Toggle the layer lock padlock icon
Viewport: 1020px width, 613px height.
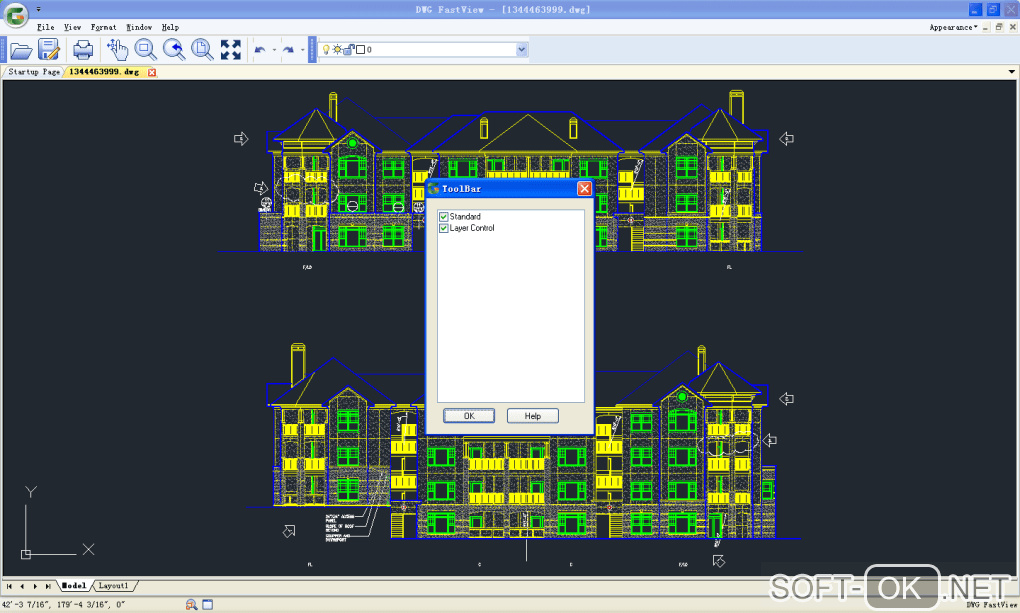349,49
